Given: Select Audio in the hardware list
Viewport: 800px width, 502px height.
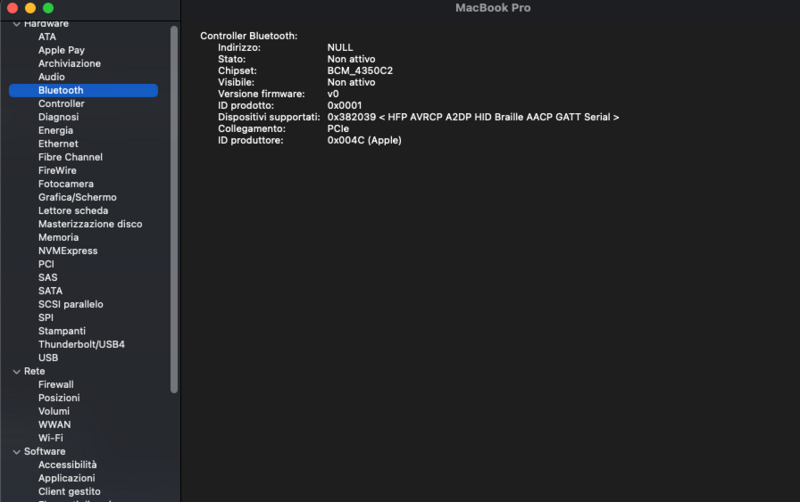Looking at the screenshot, I should coord(52,77).
